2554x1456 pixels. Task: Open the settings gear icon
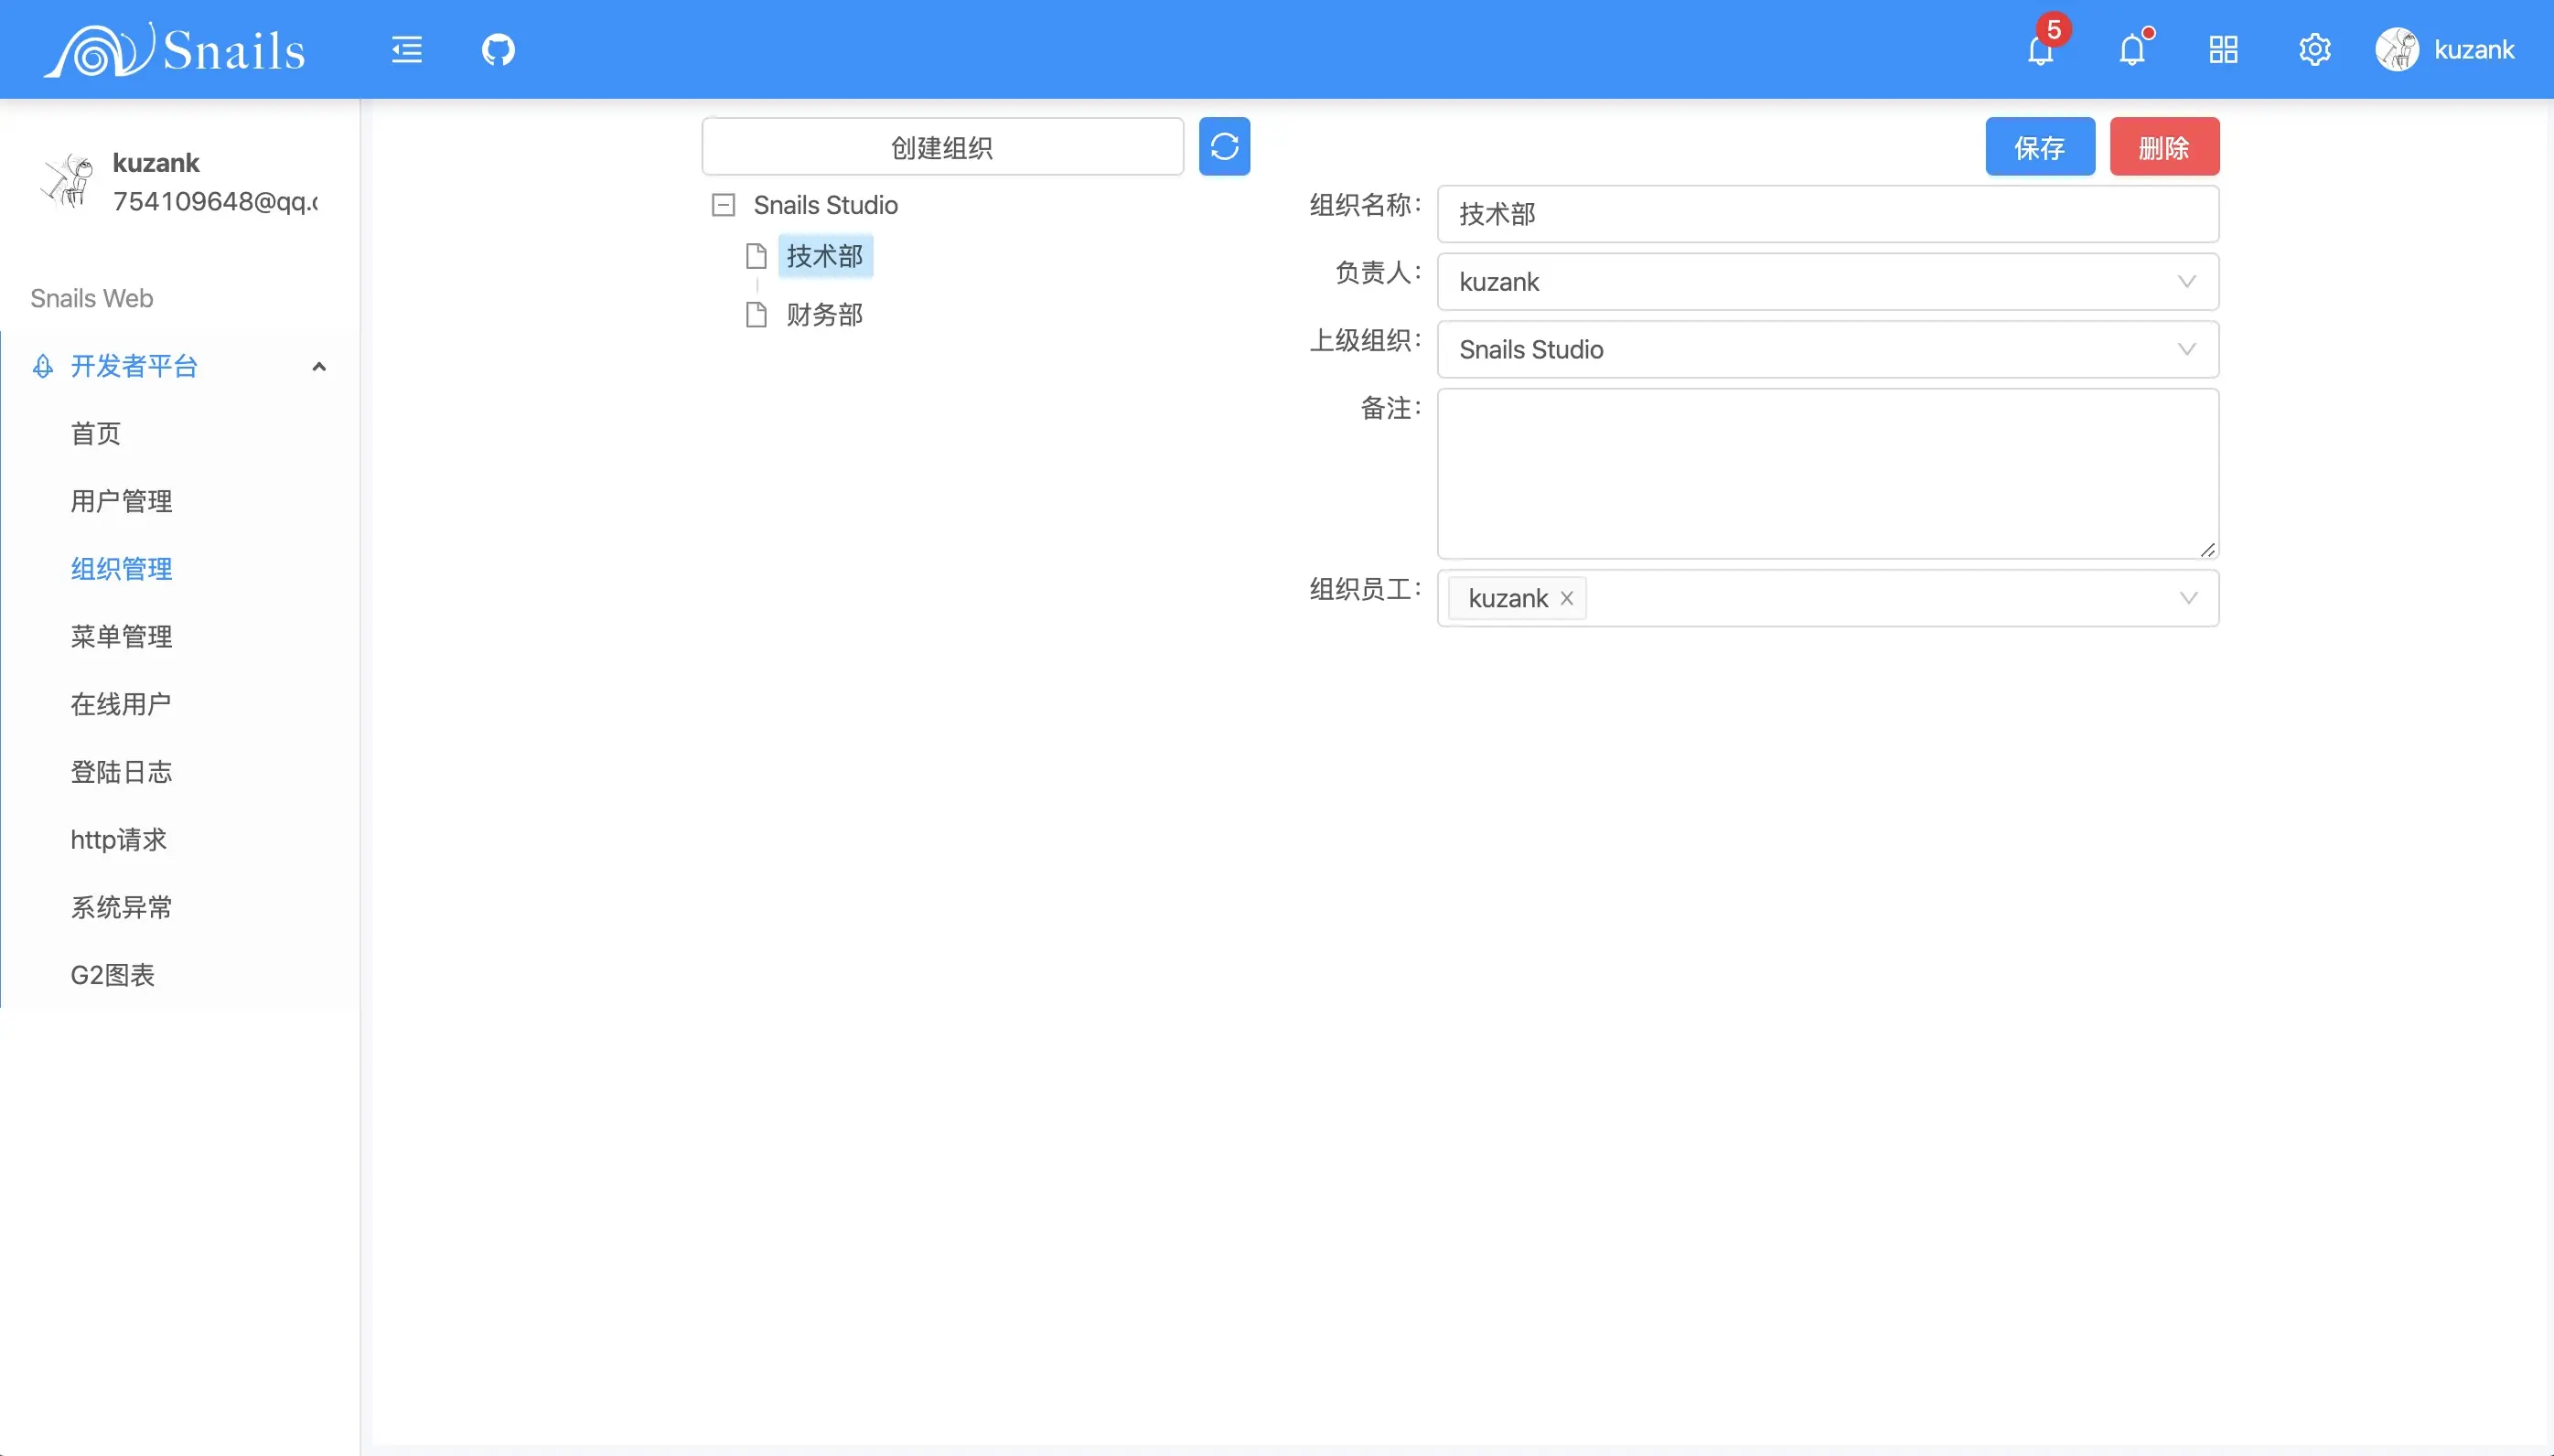pos(2314,49)
